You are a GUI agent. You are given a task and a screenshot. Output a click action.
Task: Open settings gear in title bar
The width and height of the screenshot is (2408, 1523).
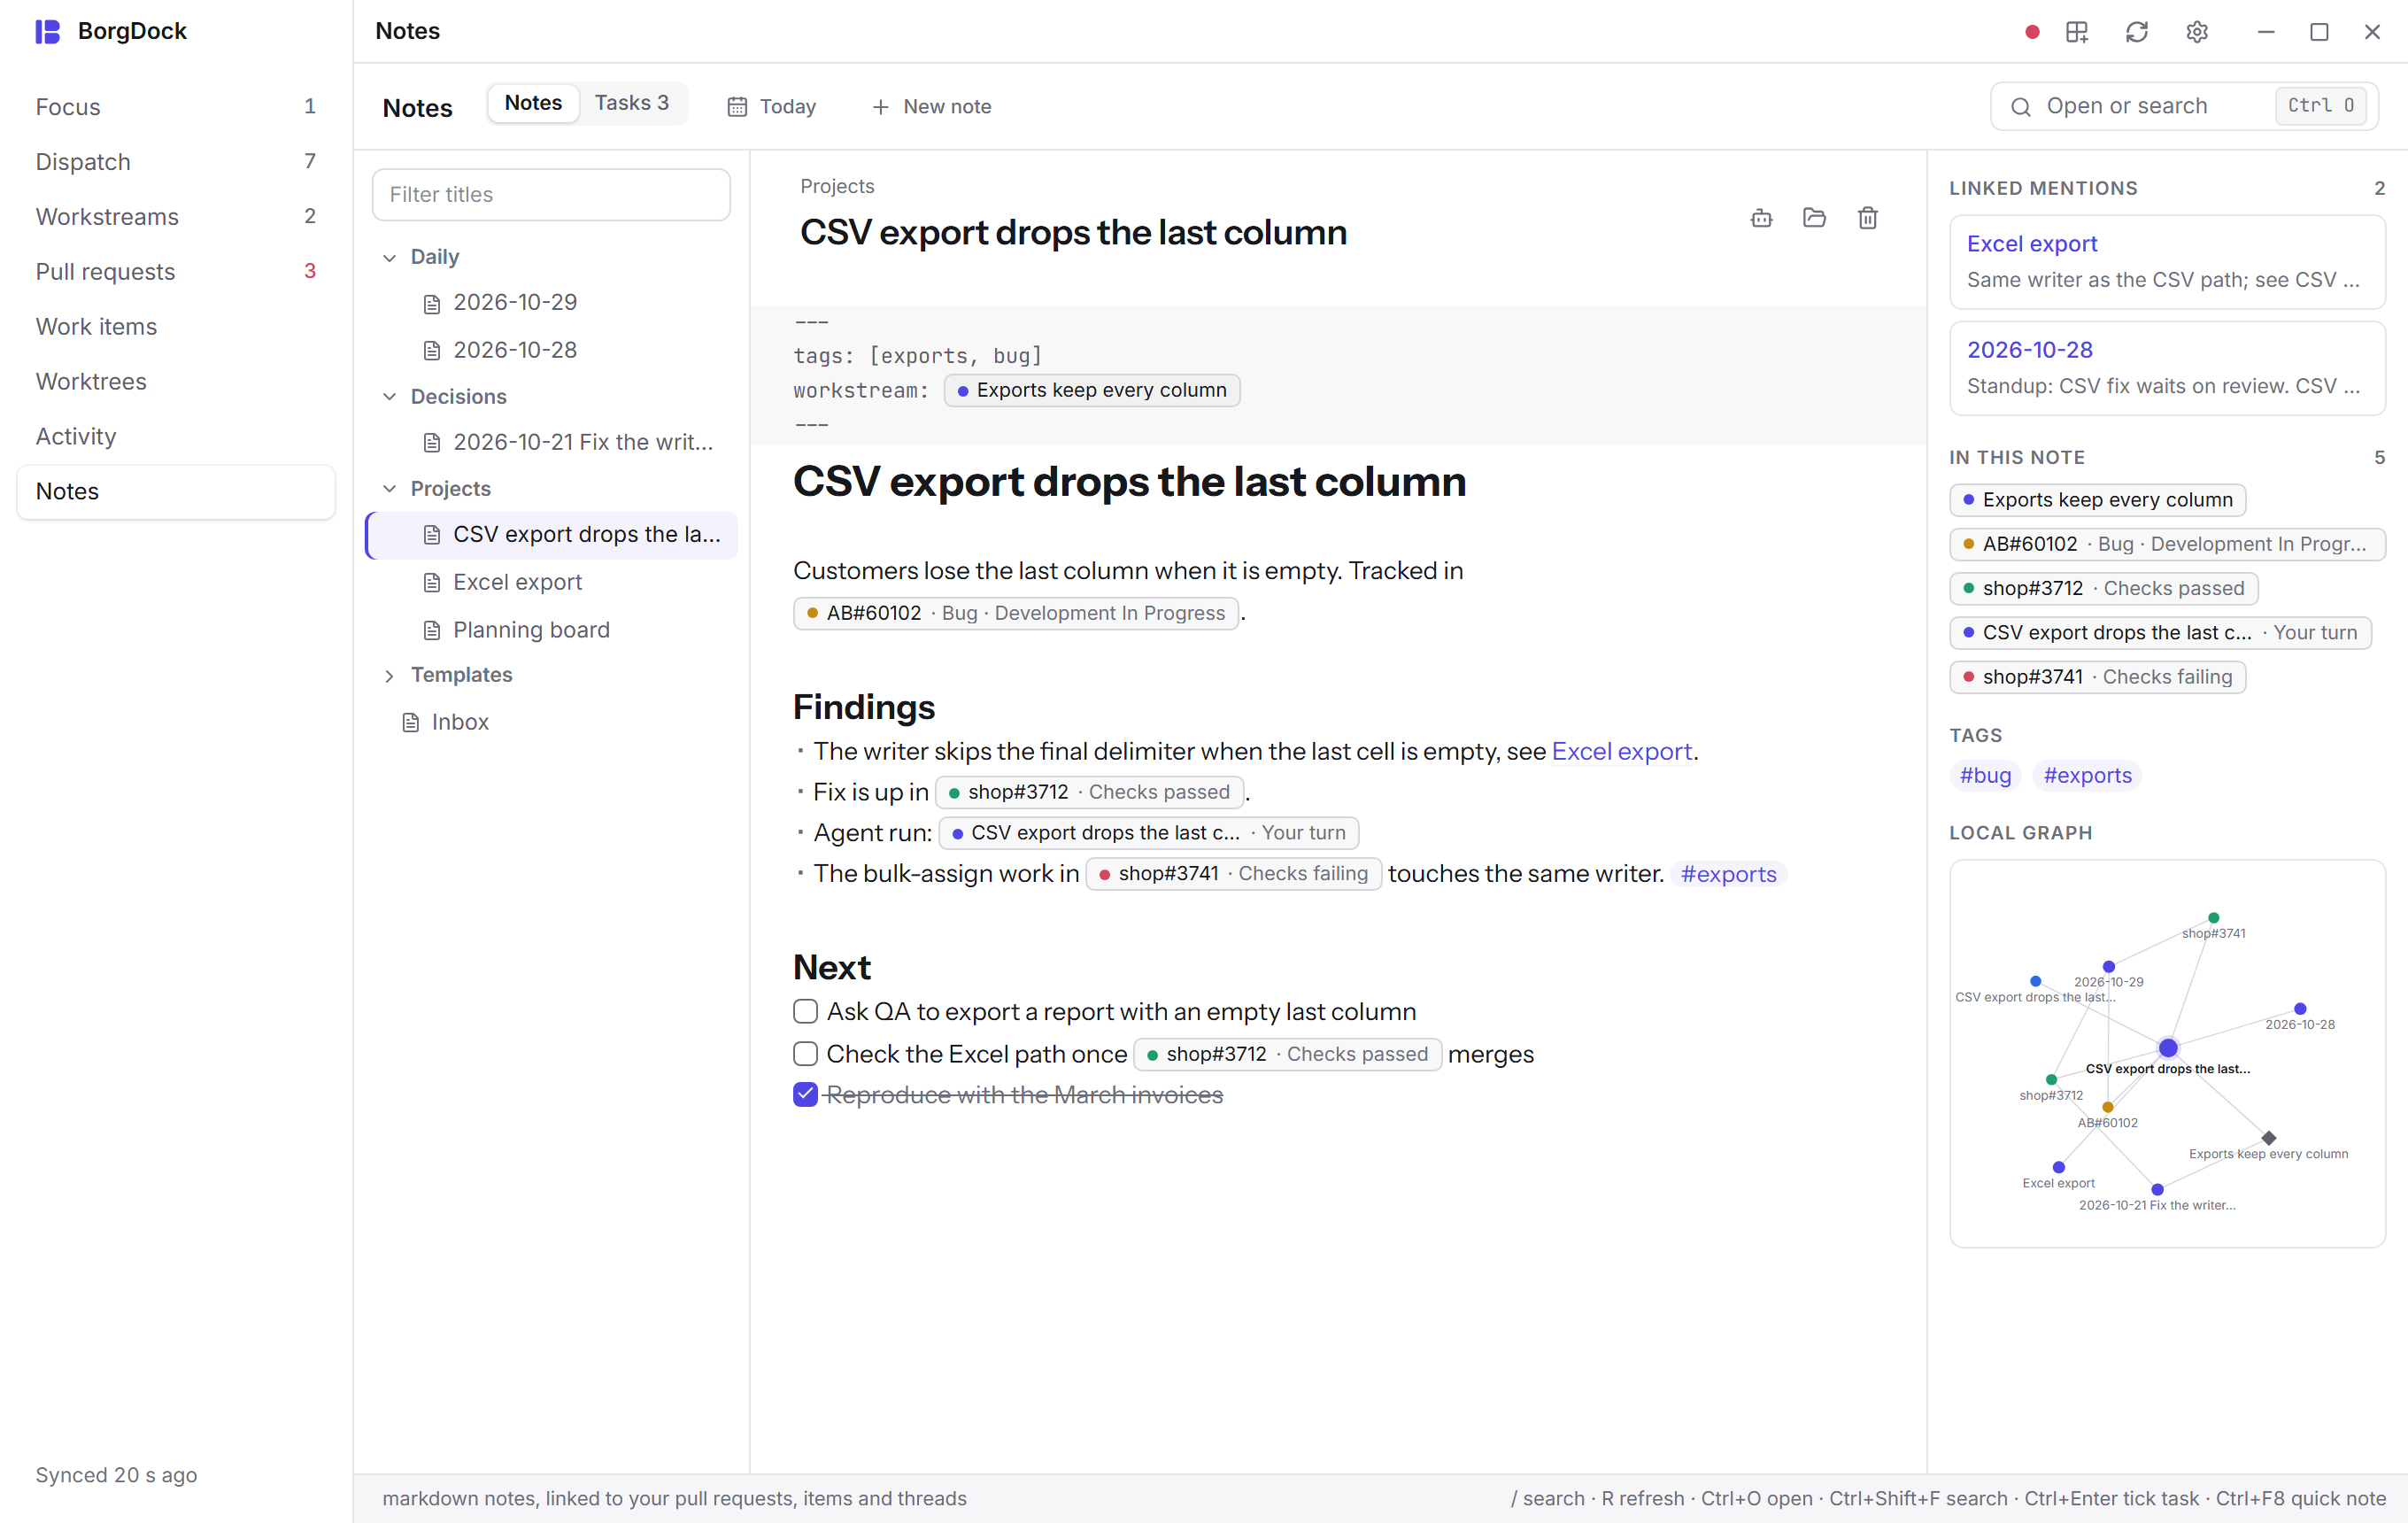2196,32
